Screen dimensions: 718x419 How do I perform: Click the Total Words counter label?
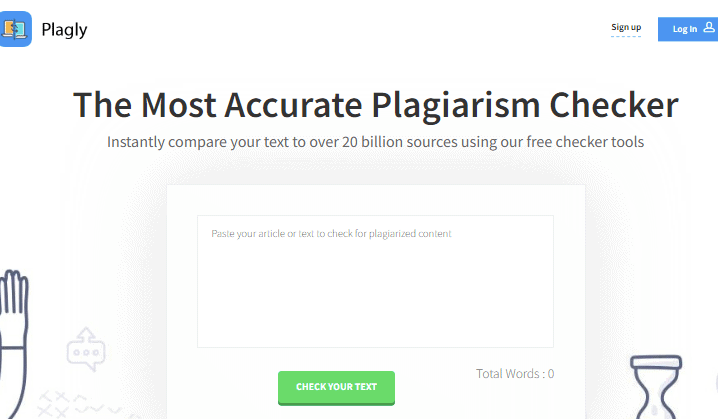click(515, 374)
